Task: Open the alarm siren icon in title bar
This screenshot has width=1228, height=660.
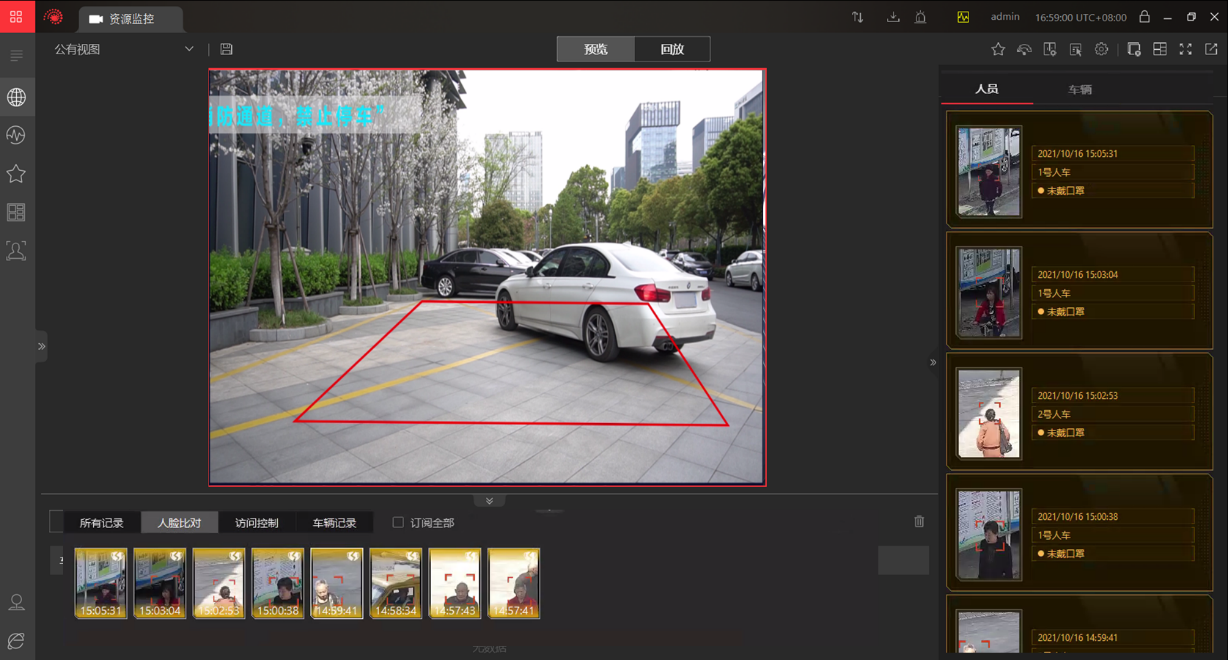Action: click(x=920, y=17)
